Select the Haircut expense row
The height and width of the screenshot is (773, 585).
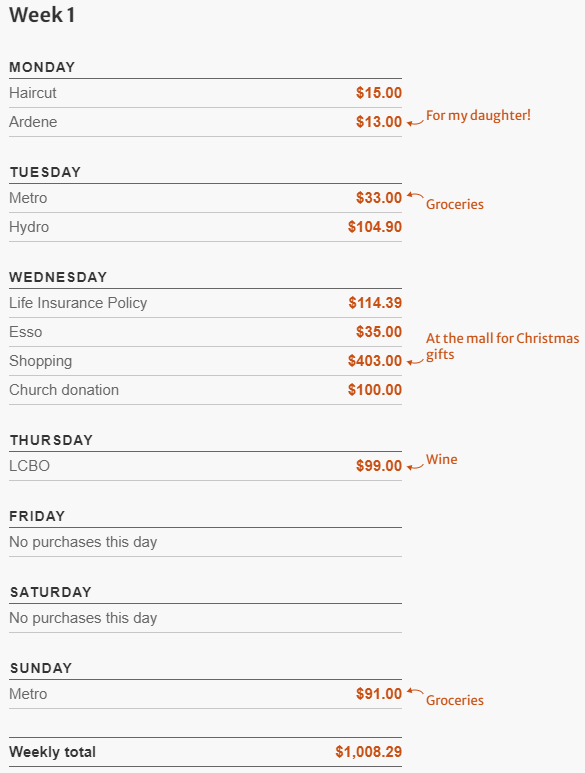point(206,93)
